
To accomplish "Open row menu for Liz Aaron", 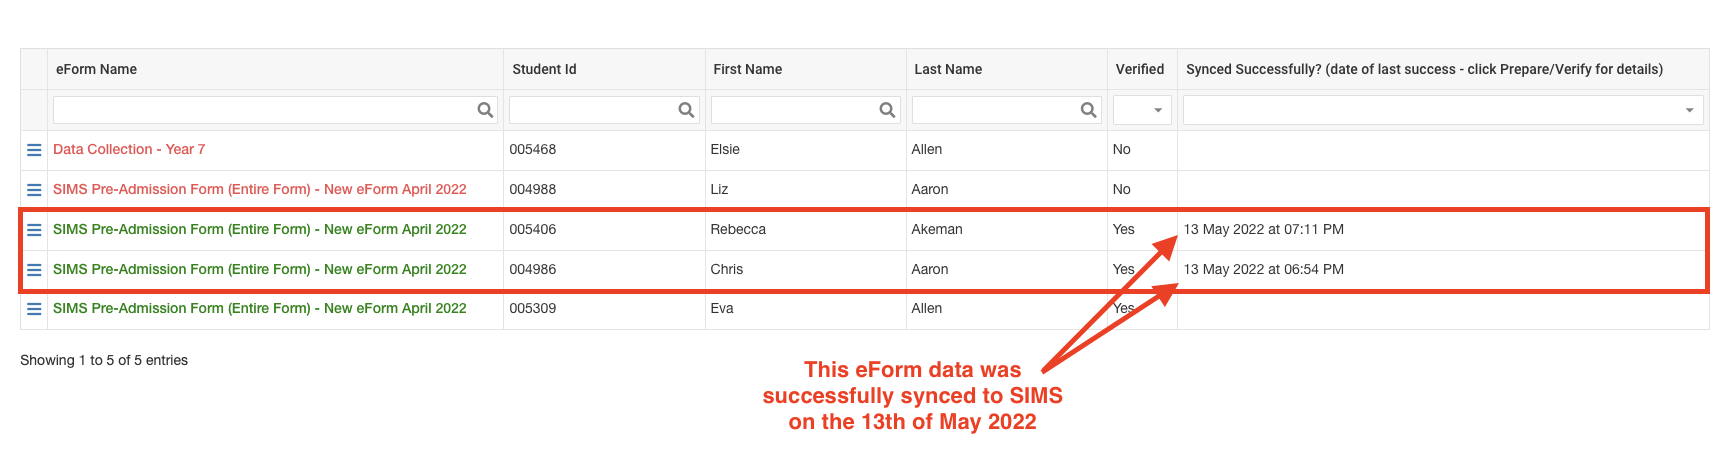I will [34, 190].
